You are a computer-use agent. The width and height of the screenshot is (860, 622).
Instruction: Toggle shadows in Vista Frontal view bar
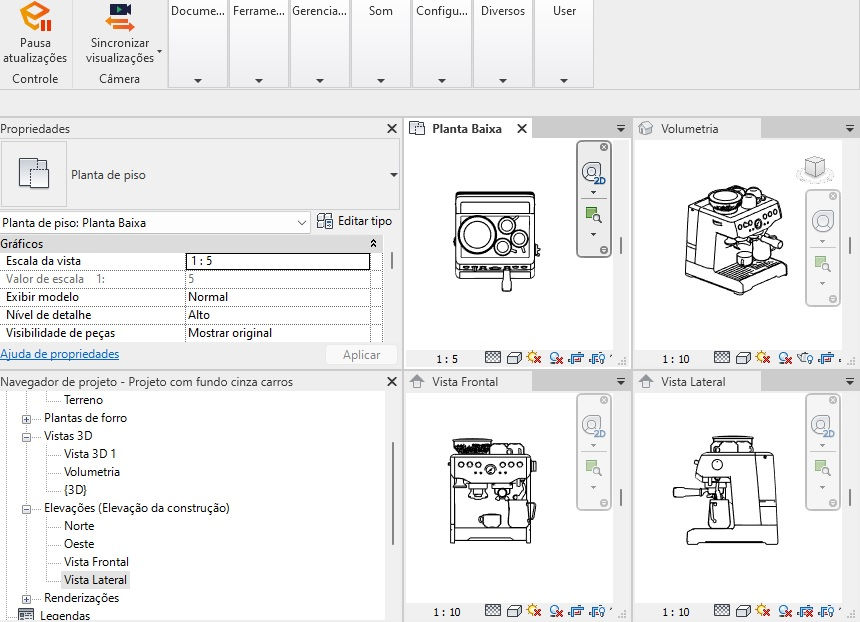coord(556,610)
